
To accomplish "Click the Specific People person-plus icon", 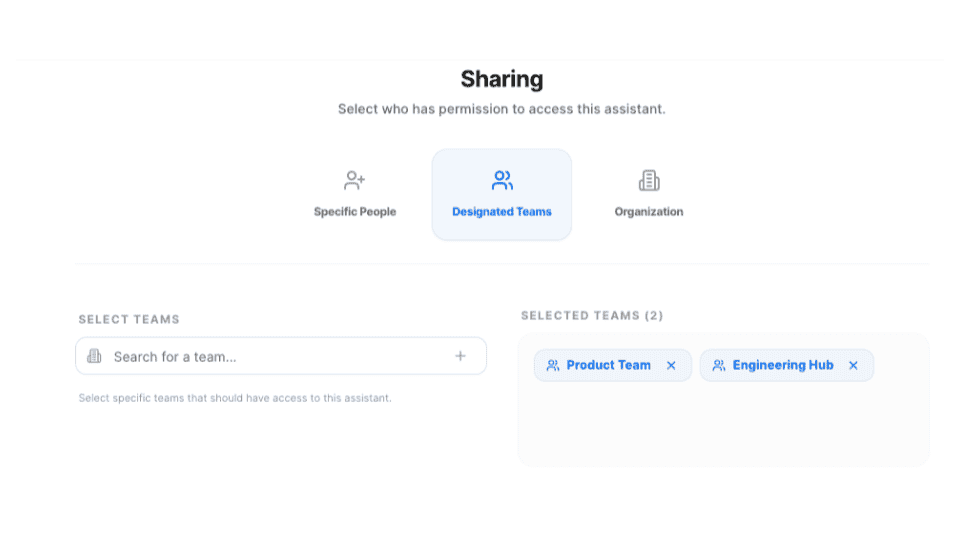I will pyautogui.click(x=354, y=181).
